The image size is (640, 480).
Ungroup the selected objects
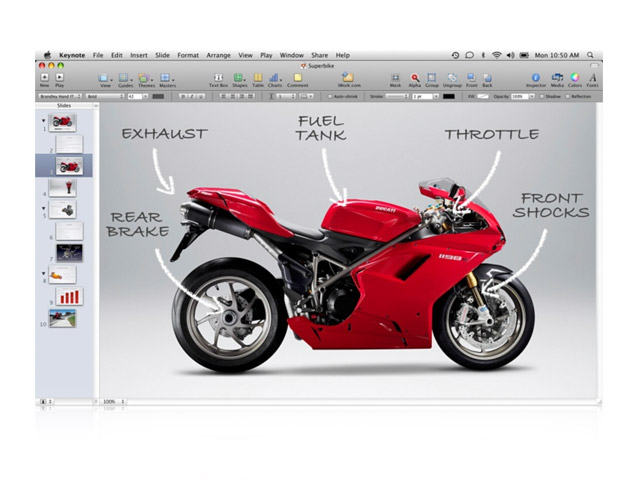pyautogui.click(x=452, y=80)
